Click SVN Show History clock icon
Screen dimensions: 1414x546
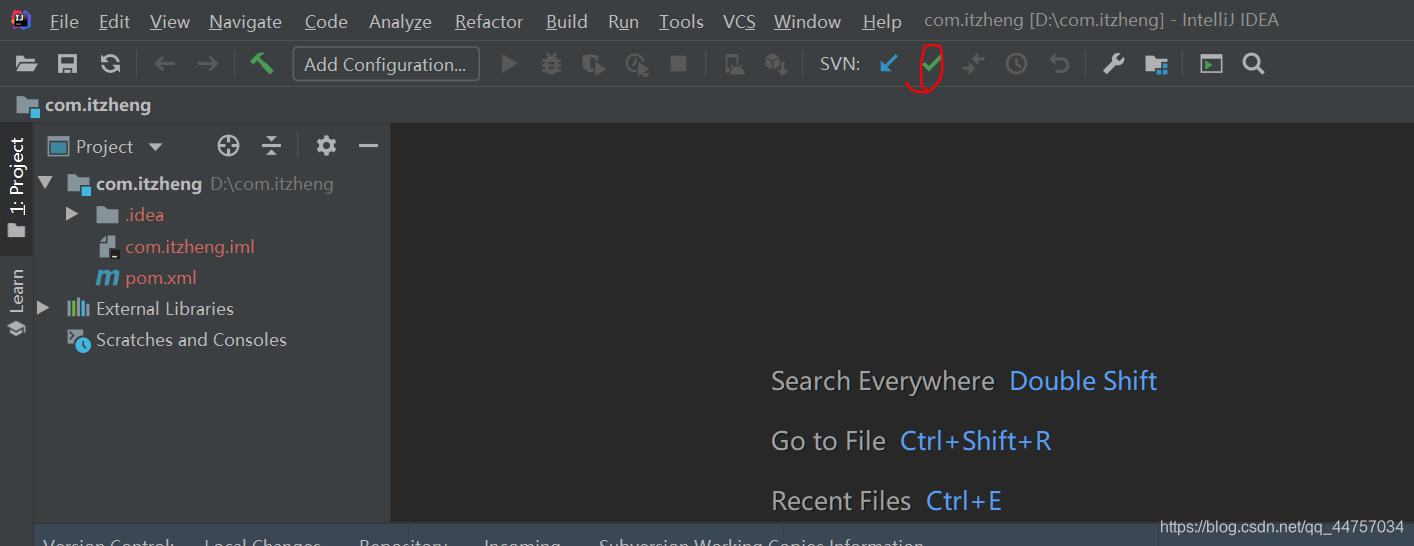[x=1016, y=64]
